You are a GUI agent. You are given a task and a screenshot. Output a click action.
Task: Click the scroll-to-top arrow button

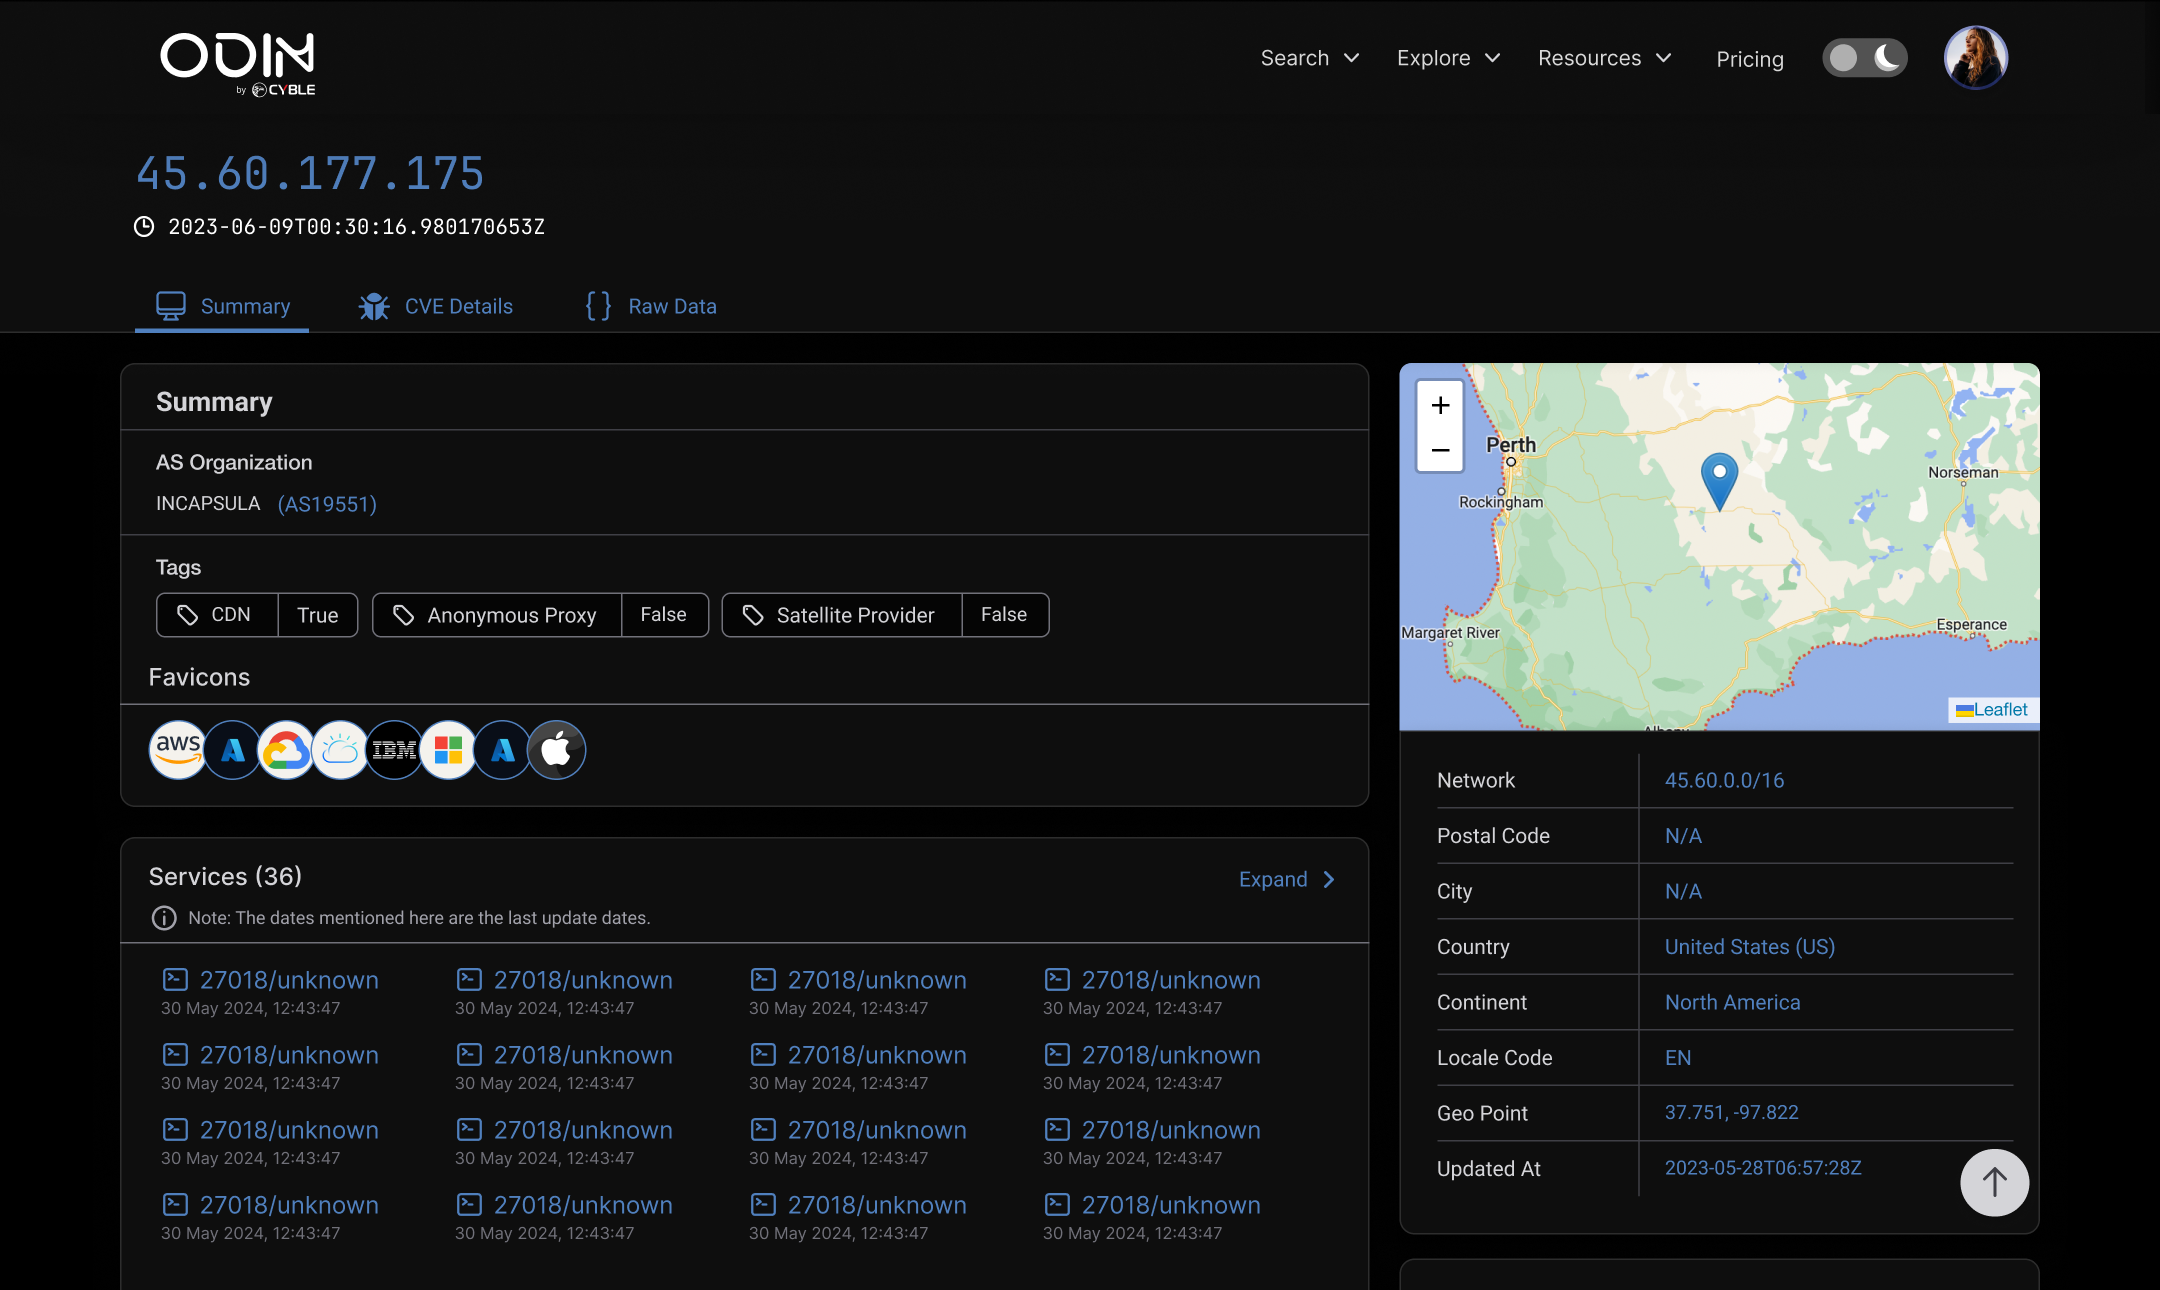pos(1994,1182)
